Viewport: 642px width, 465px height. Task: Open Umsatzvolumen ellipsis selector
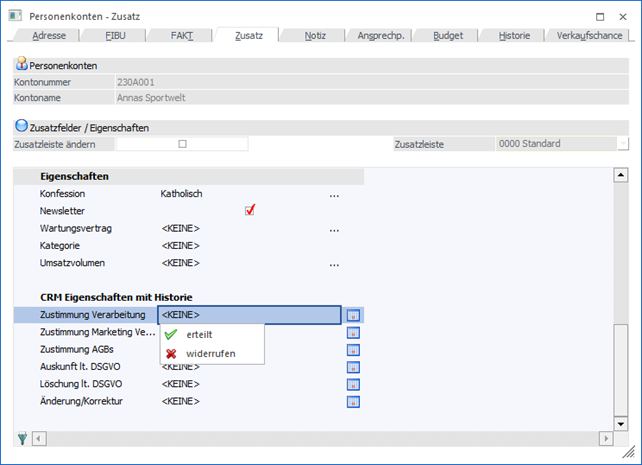335,264
